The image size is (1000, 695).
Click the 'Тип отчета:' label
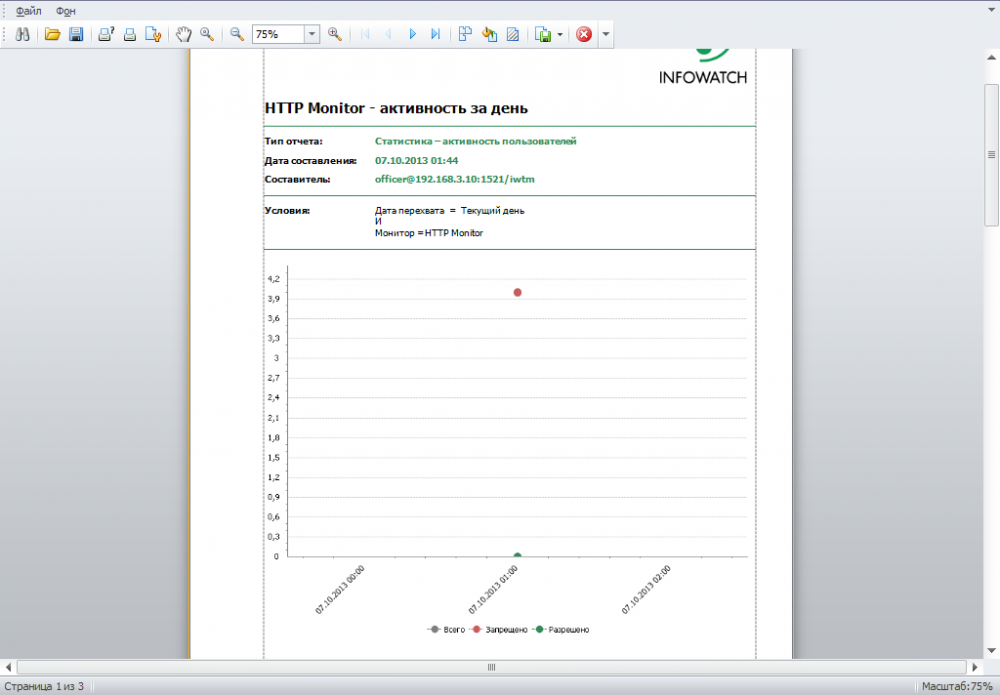tap(293, 141)
